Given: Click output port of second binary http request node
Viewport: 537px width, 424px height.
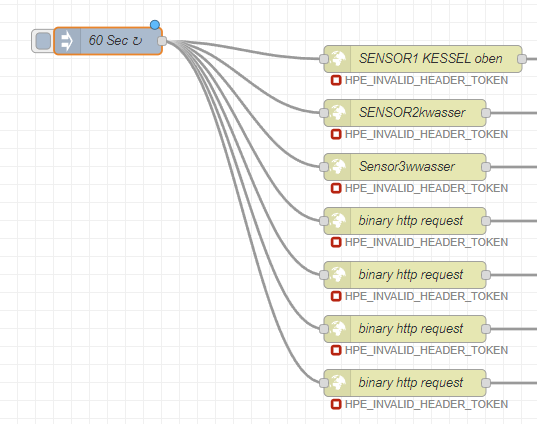Looking at the screenshot, I should 486,275.
